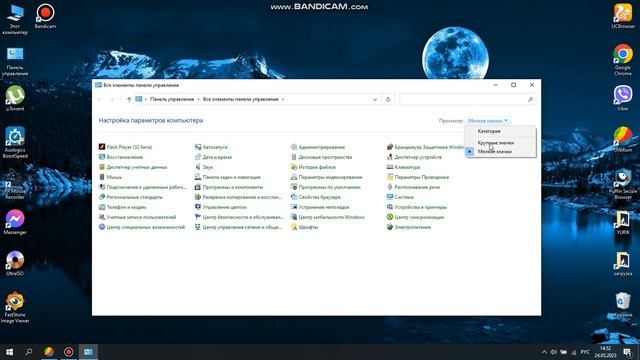Open Дата и время

coord(213,157)
